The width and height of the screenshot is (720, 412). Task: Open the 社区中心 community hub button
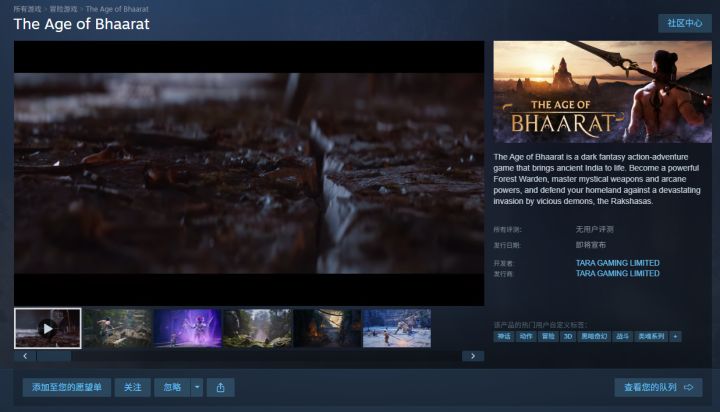pyautogui.click(x=685, y=23)
